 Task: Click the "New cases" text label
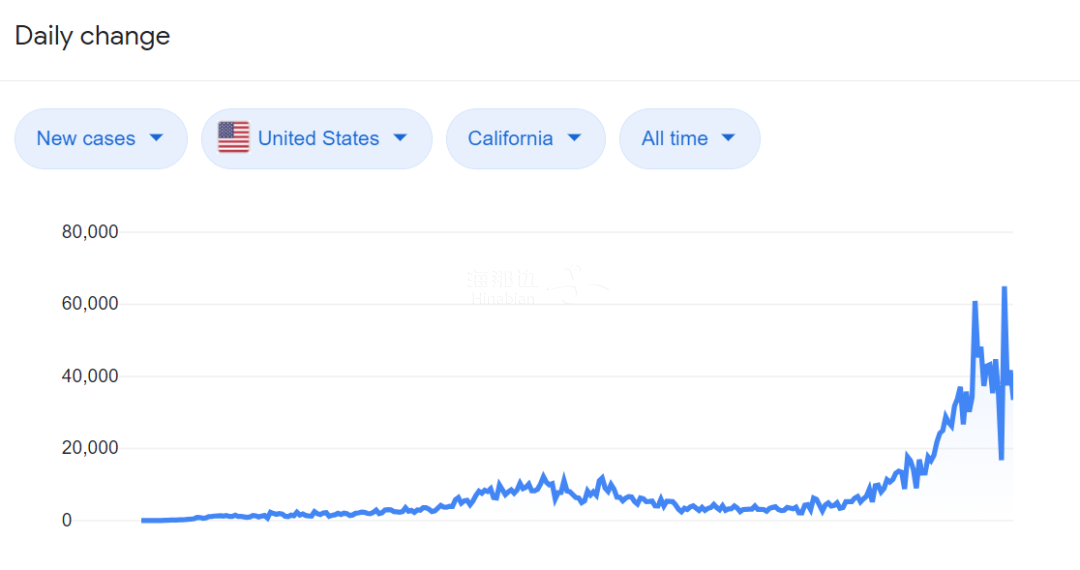86,138
